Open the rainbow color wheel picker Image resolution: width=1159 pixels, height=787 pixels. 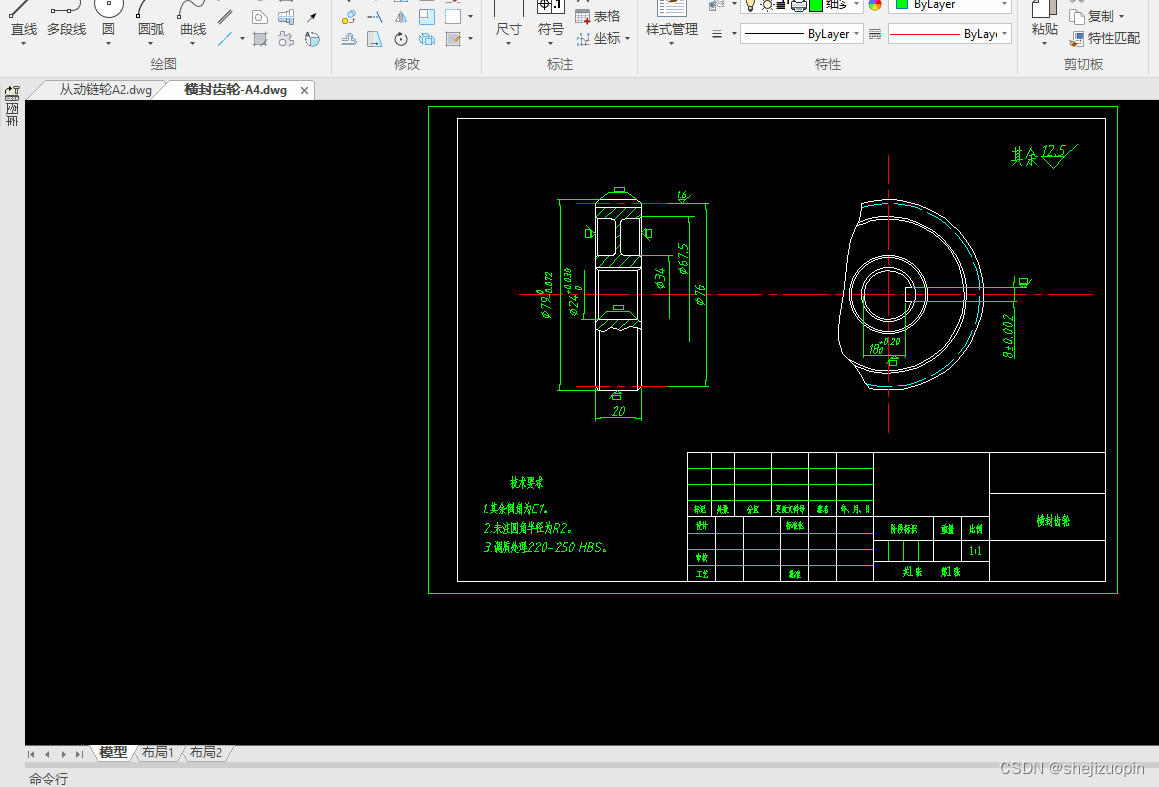tap(874, 5)
